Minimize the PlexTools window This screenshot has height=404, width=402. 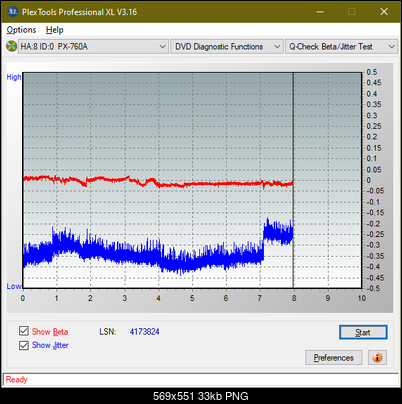click(x=320, y=12)
